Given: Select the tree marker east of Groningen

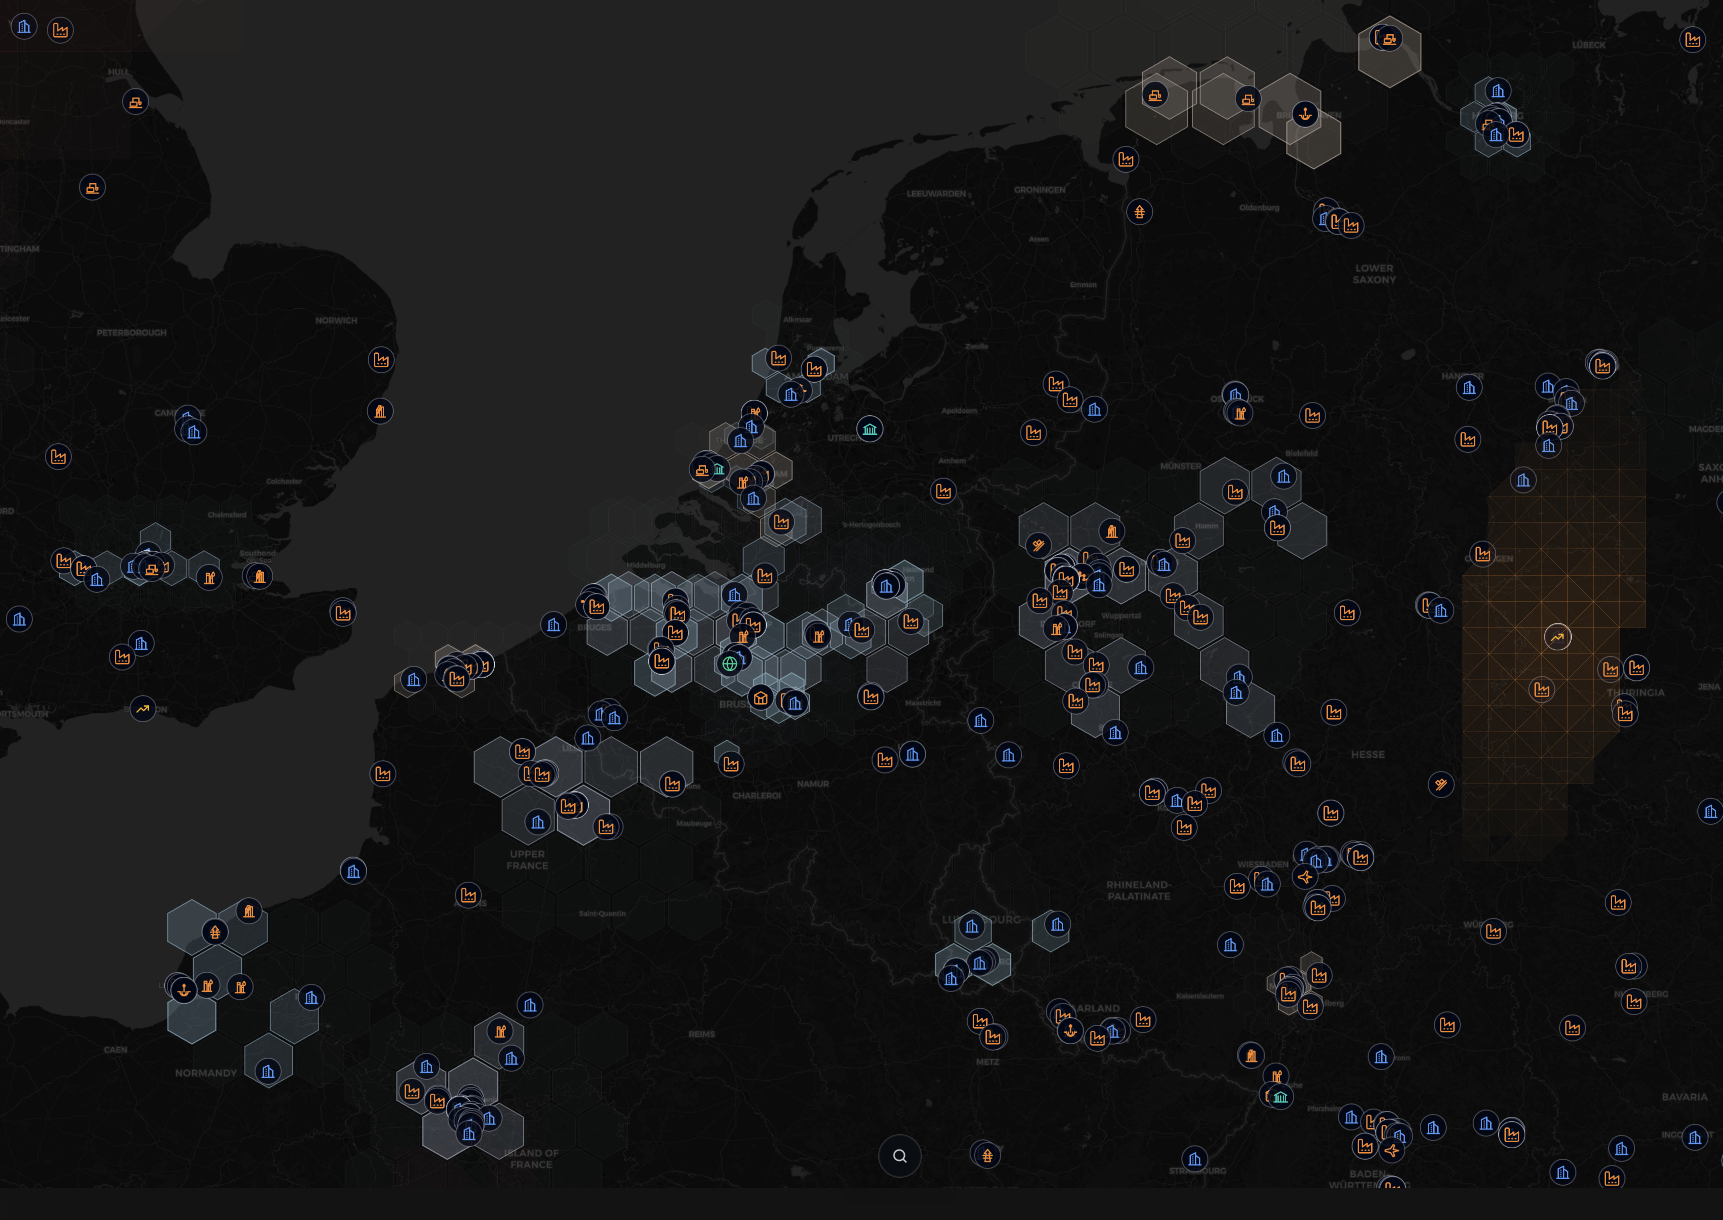Looking at the screenshot, I should coord(1139,212).
